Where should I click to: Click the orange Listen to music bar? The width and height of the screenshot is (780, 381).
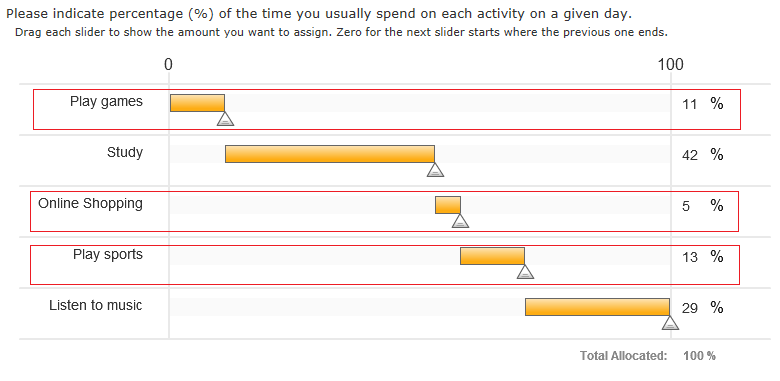[x=597, y=307]
